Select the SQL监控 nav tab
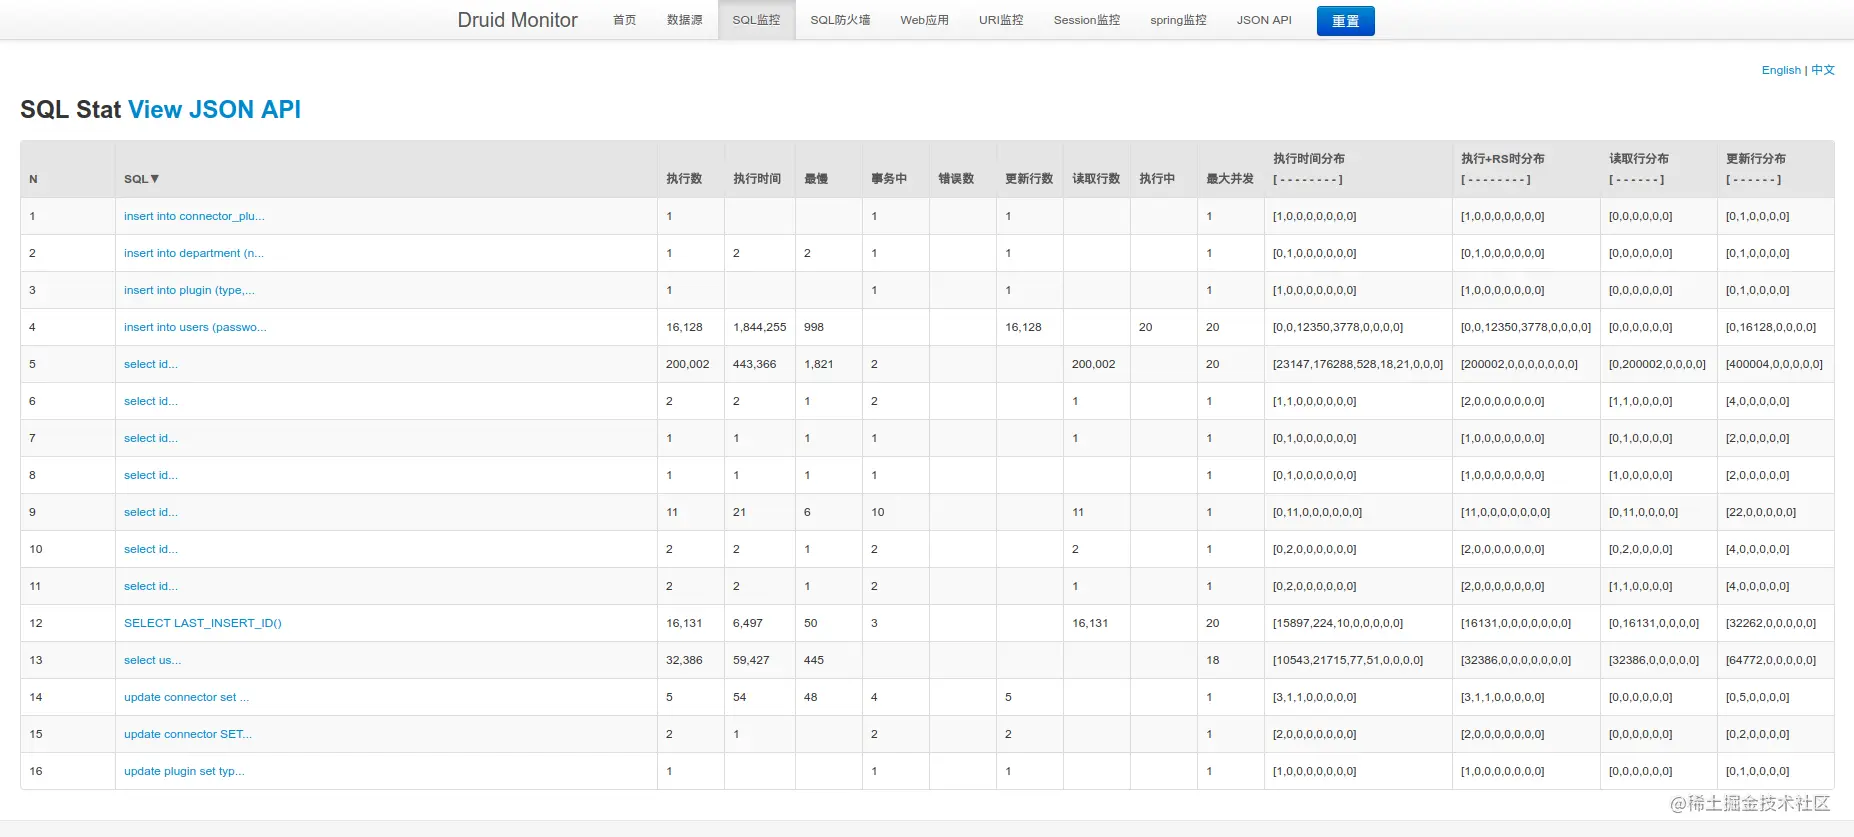1854x837 pixels. 756,20
